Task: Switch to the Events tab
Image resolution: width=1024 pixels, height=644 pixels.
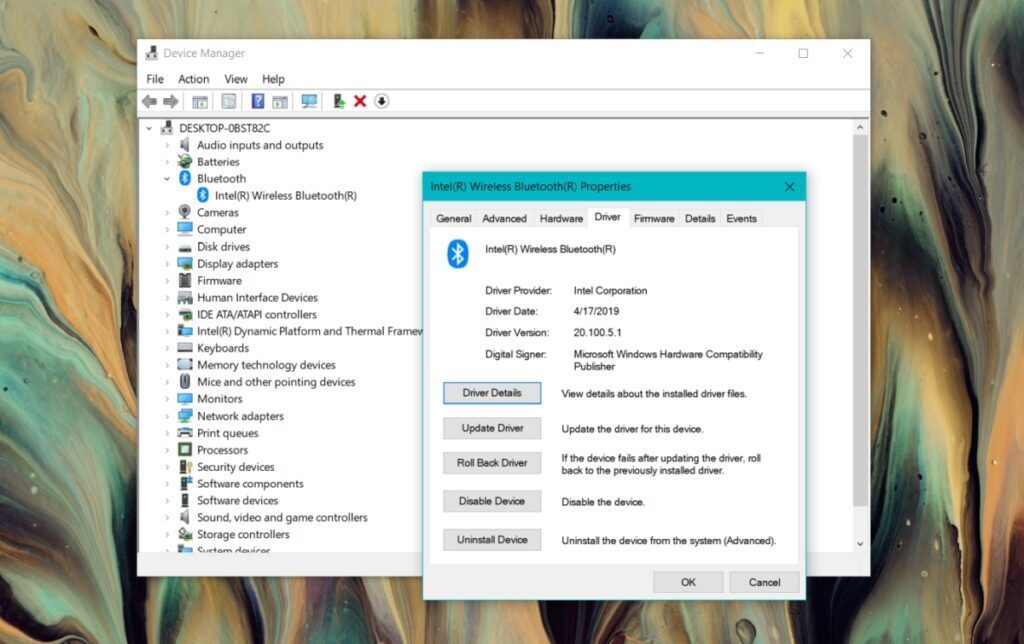Action: [x=741, y=218]
